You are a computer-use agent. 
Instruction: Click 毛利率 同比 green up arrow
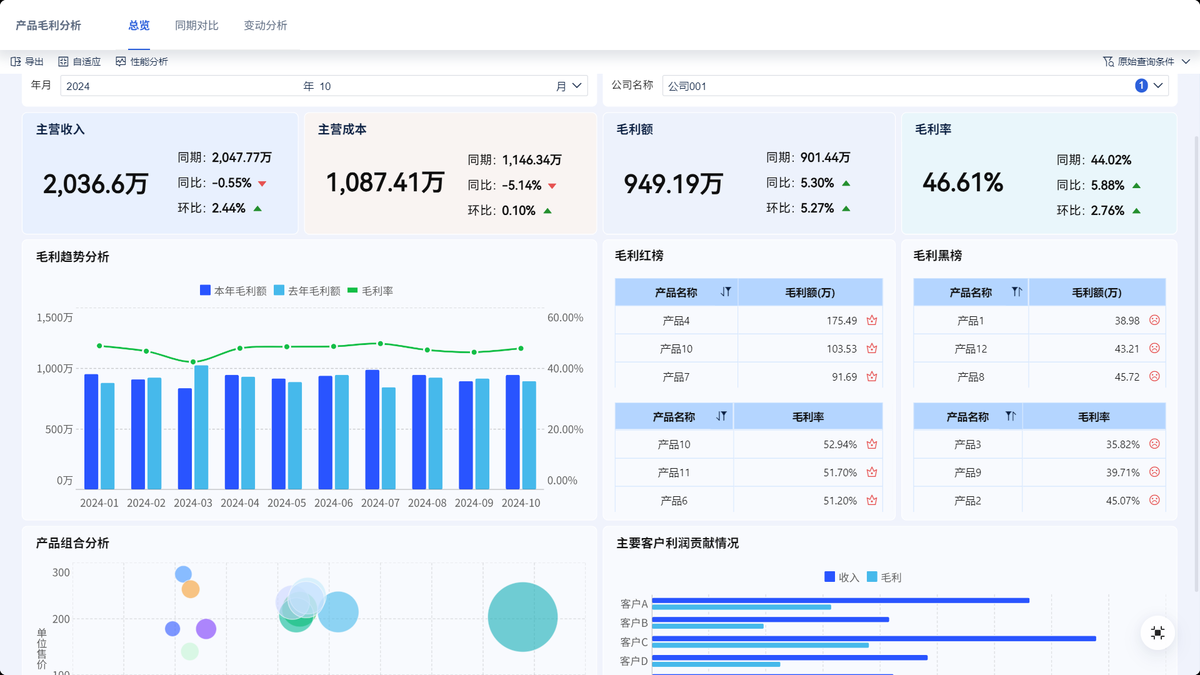pyautogui.click(x=1137, y=185)
